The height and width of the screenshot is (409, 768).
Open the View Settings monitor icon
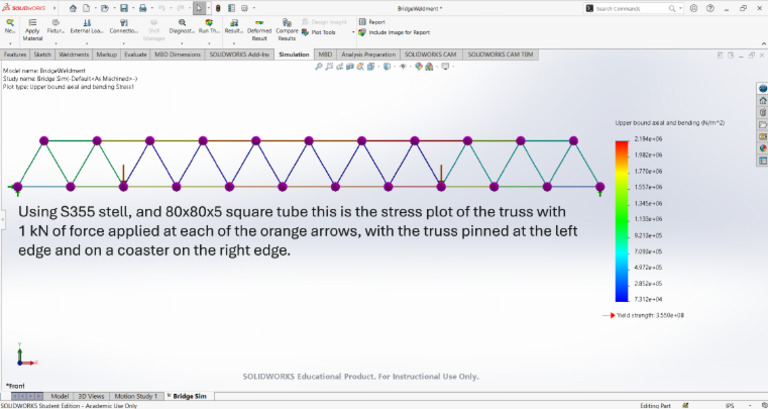pyautogui.click(x=445, y=67)
